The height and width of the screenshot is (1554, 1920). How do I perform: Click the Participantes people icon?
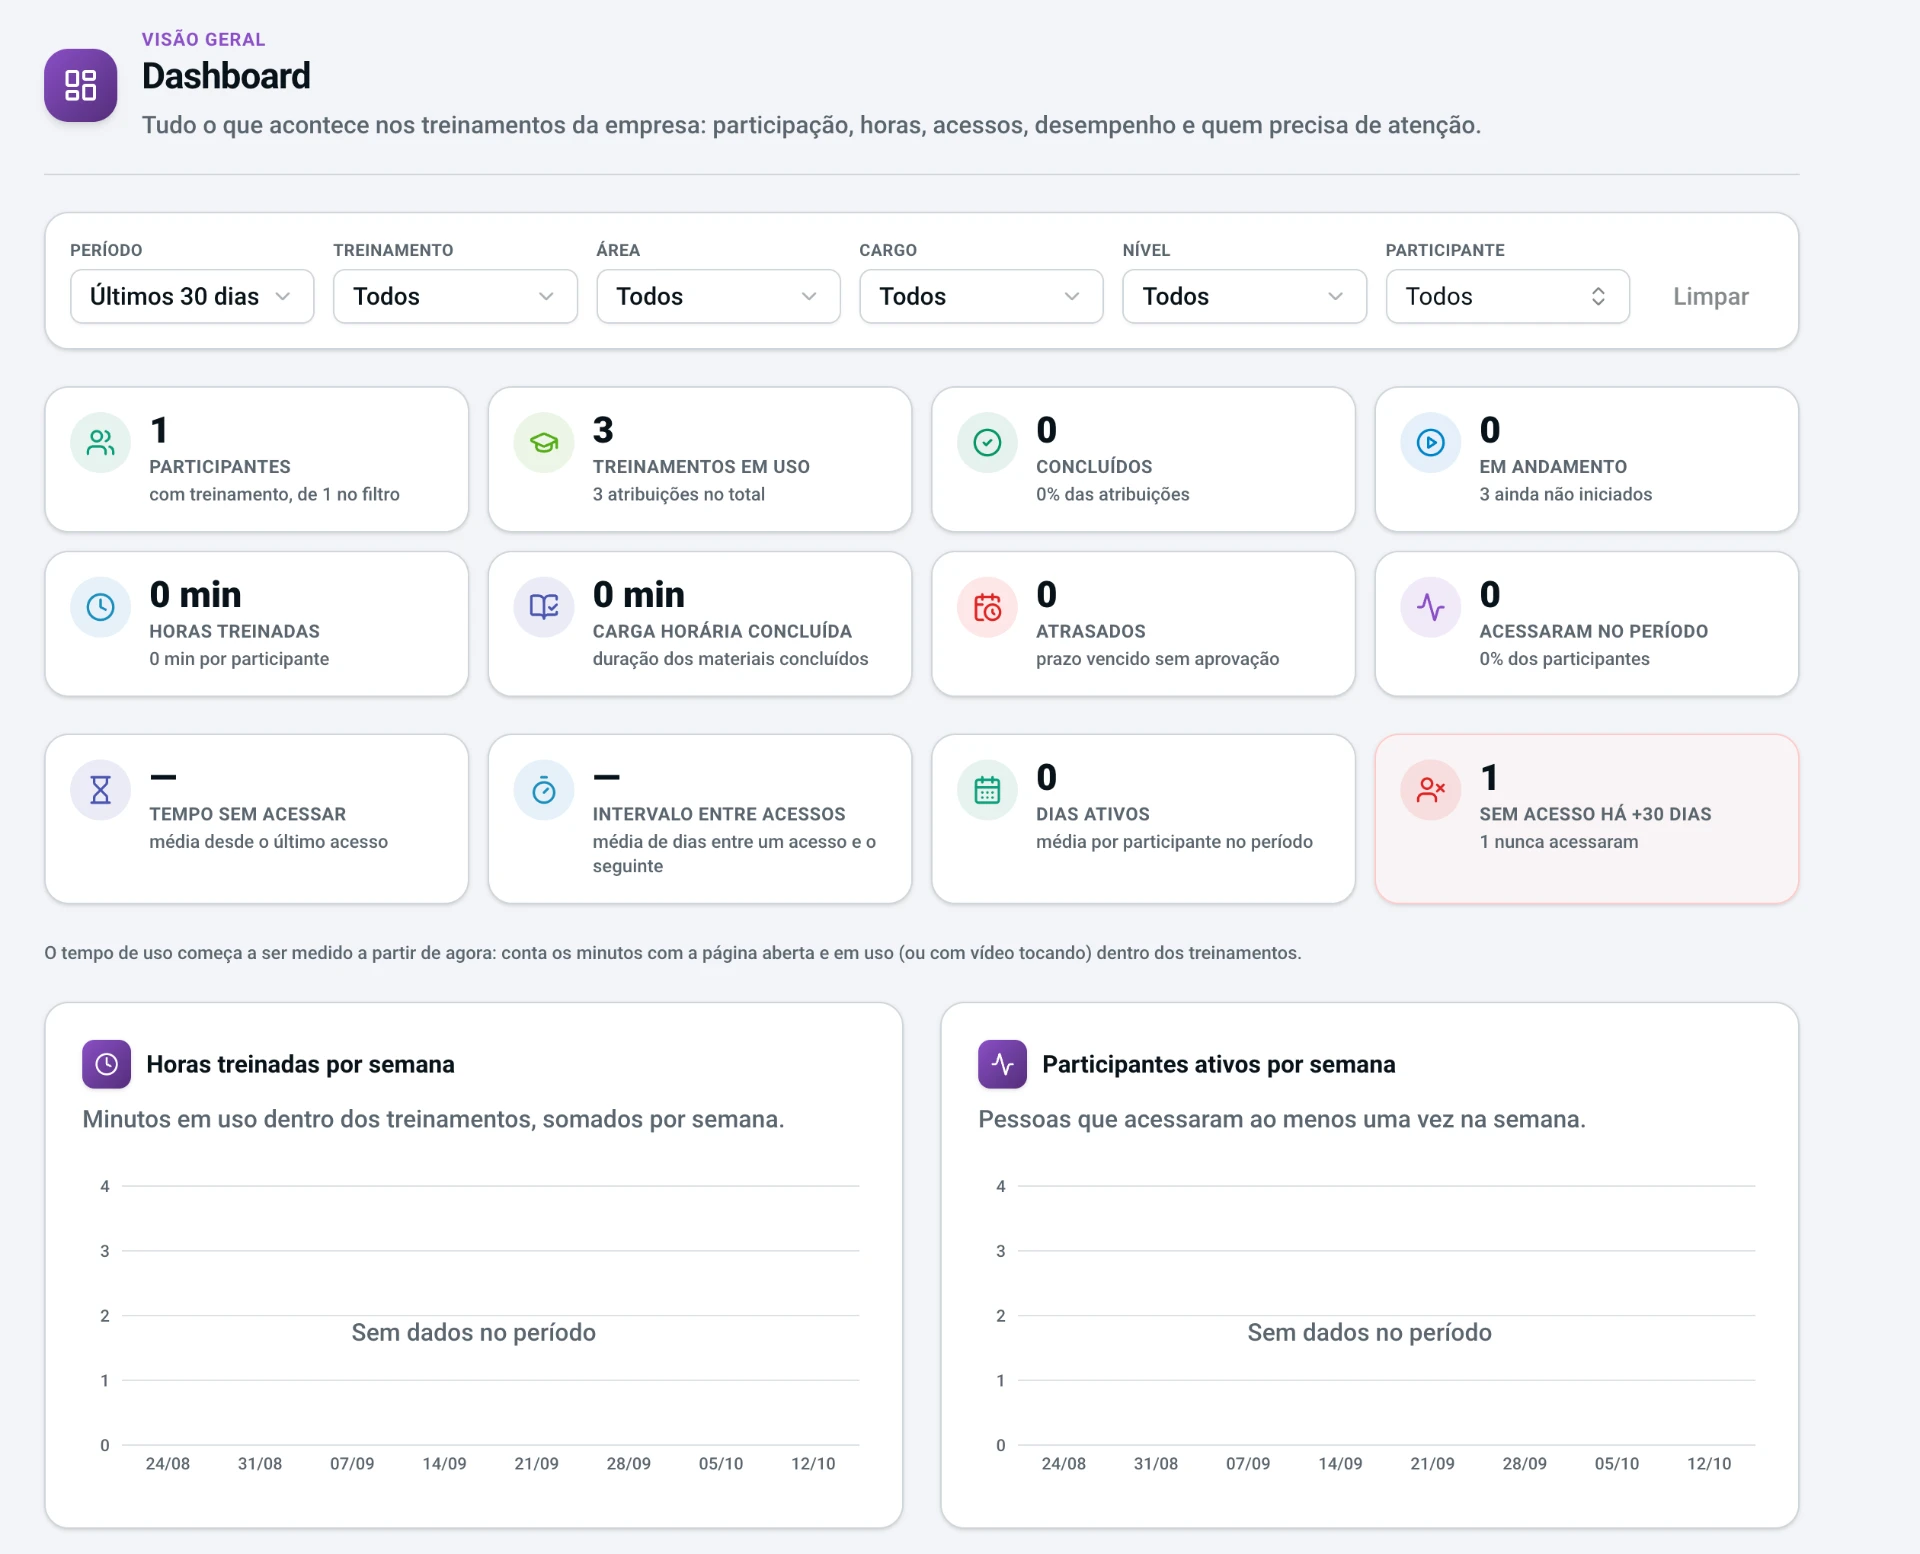101,443
